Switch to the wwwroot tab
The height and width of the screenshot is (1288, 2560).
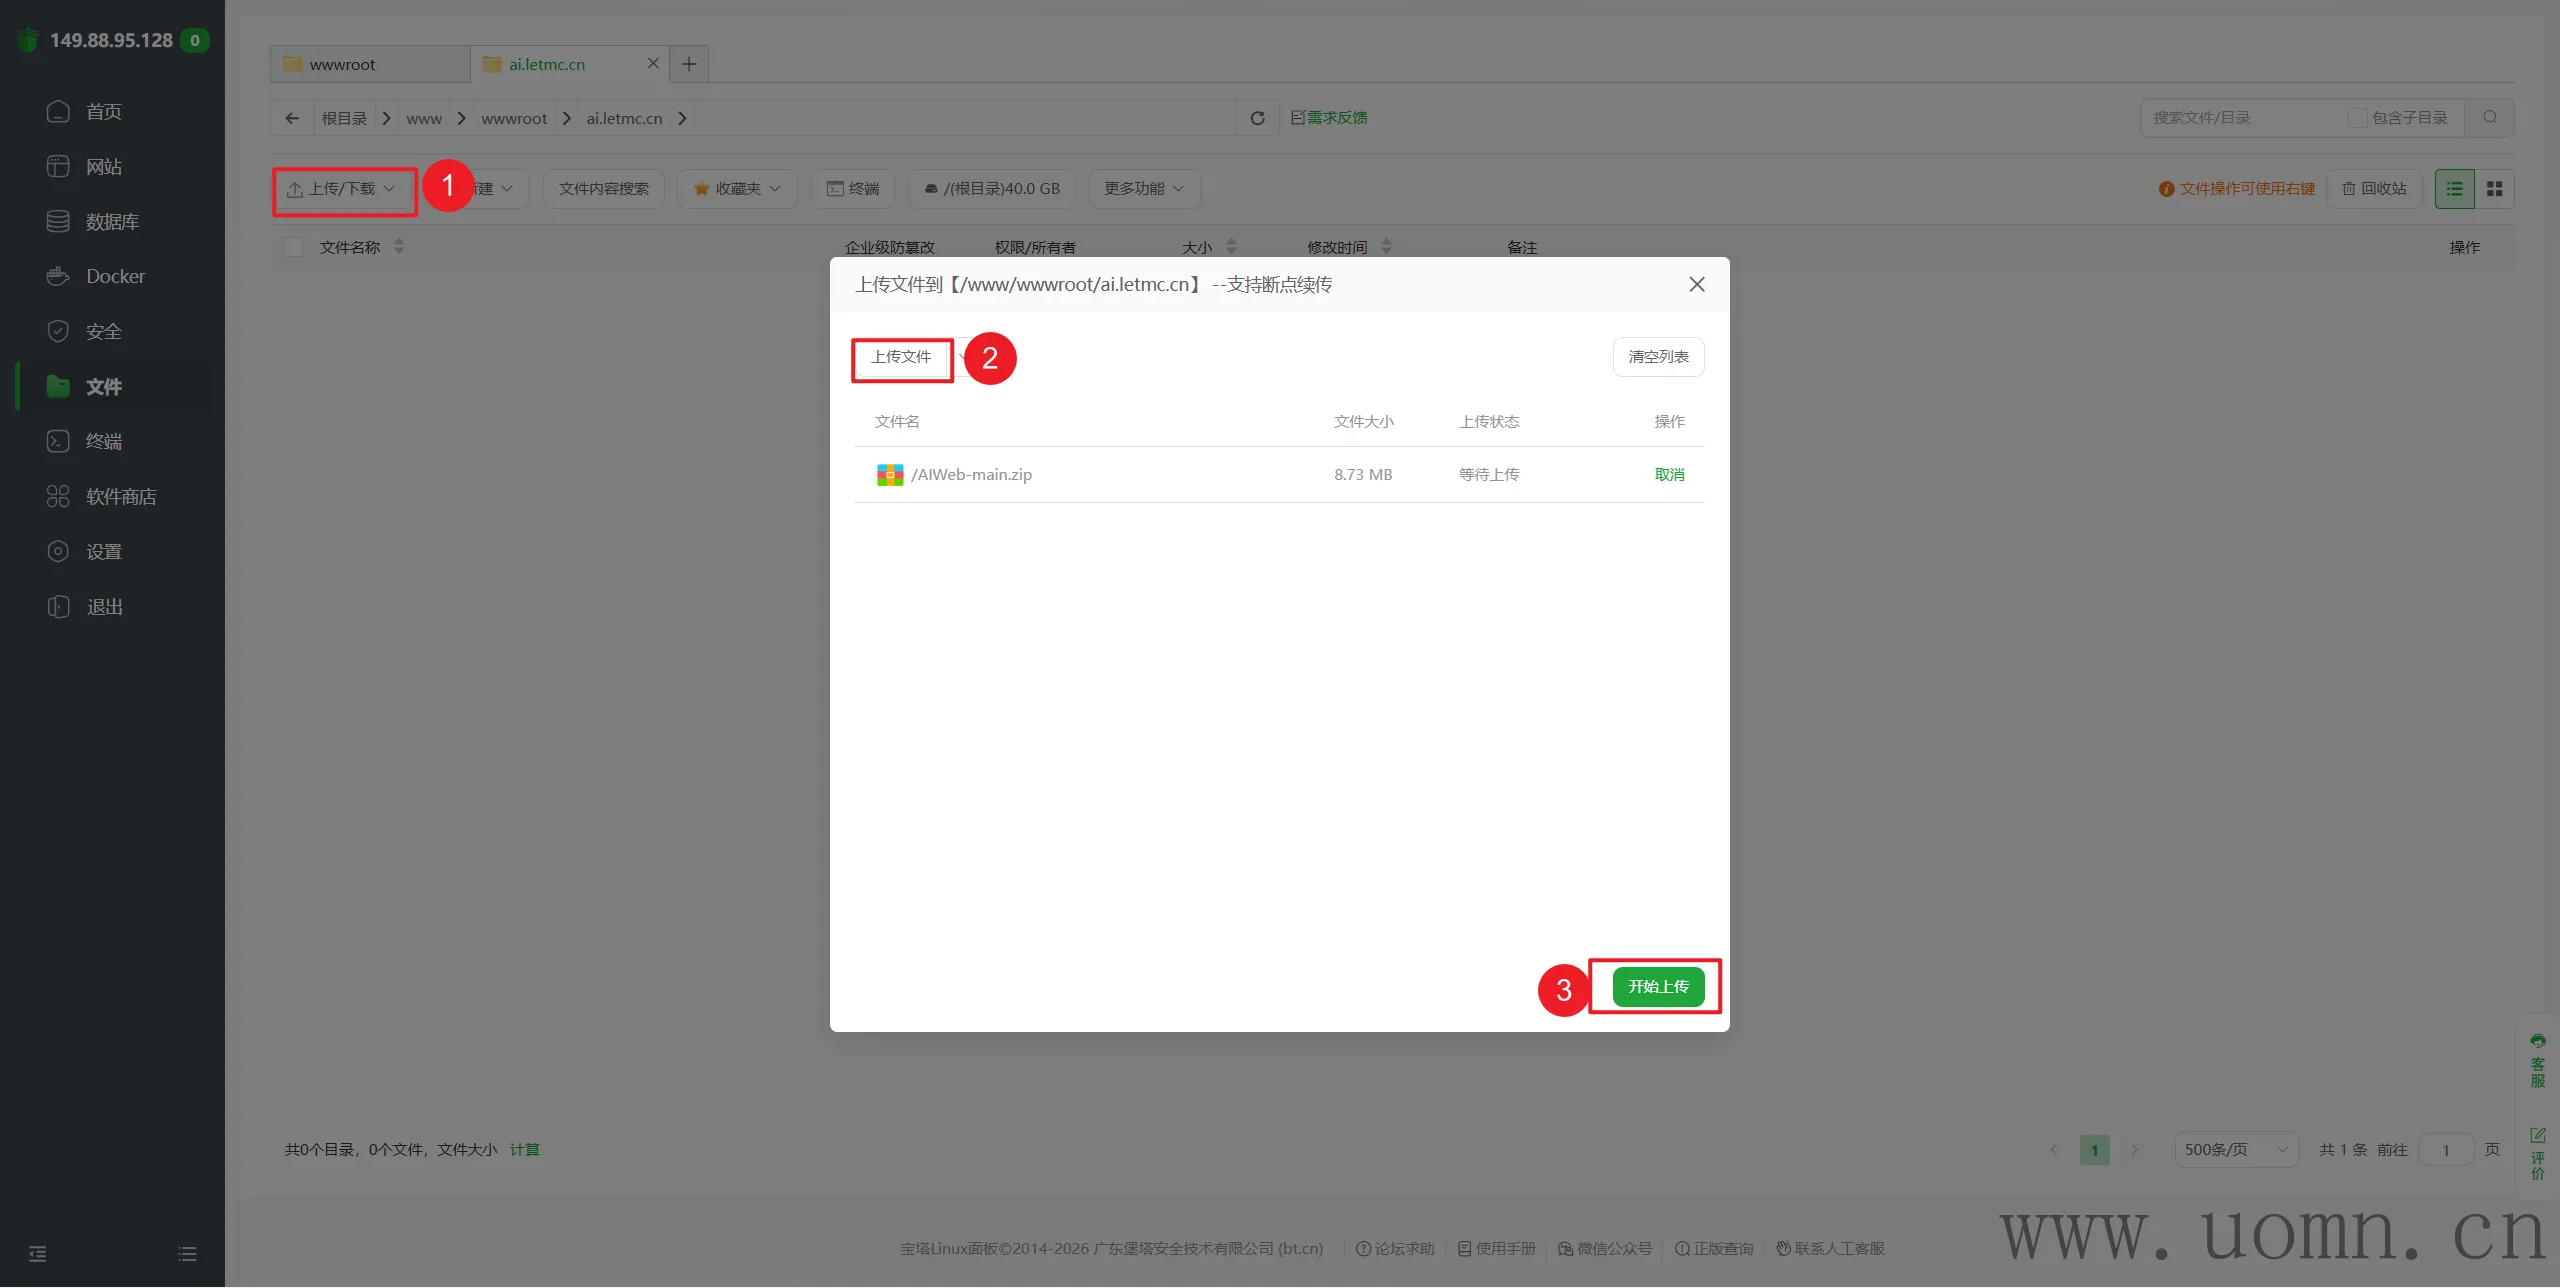click(x=343, y=64)
